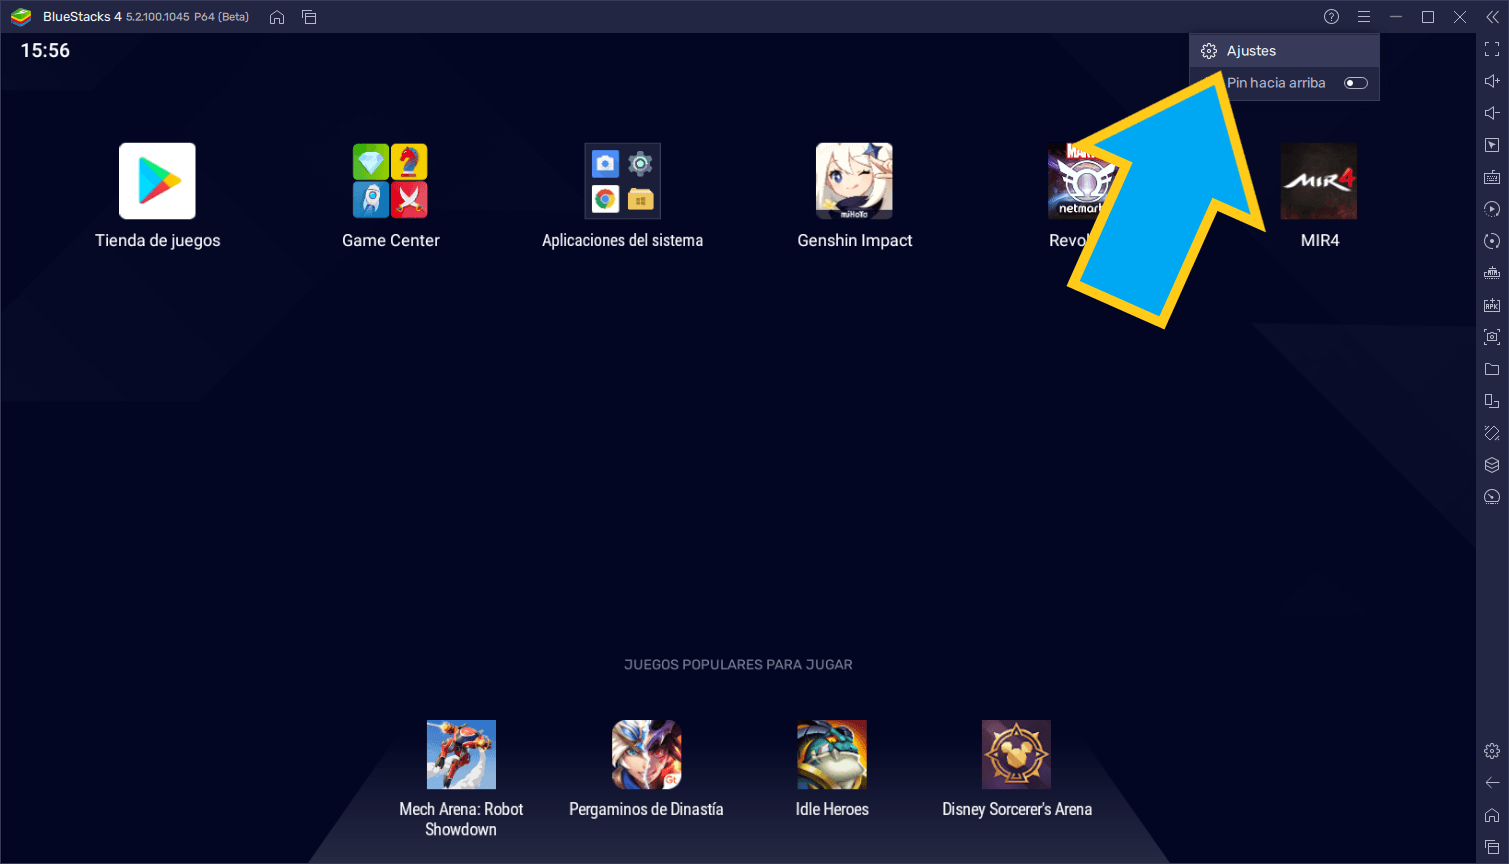Open Disney Sorcerer's Arena game
Image resolution: width=1509 pixels, height=864 pixels.
click(1017, 755)
